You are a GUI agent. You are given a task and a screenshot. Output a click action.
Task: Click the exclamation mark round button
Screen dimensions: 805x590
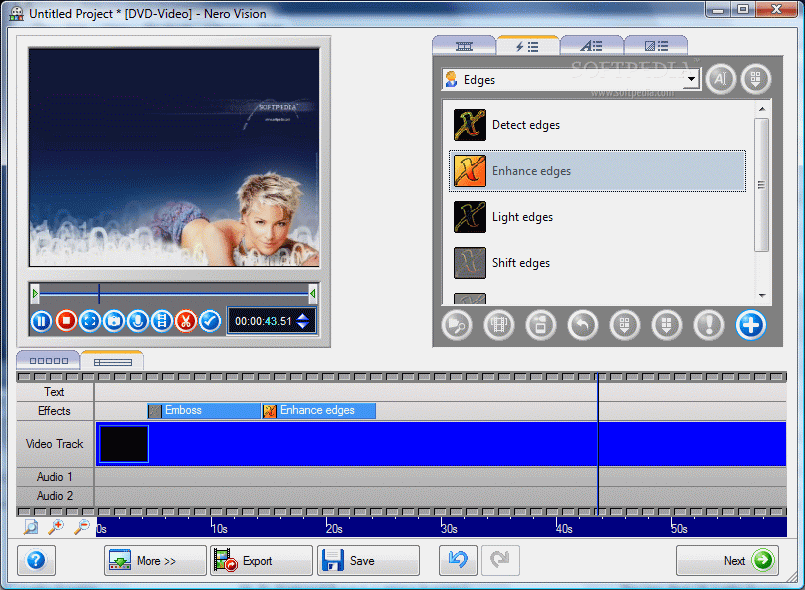709,325
